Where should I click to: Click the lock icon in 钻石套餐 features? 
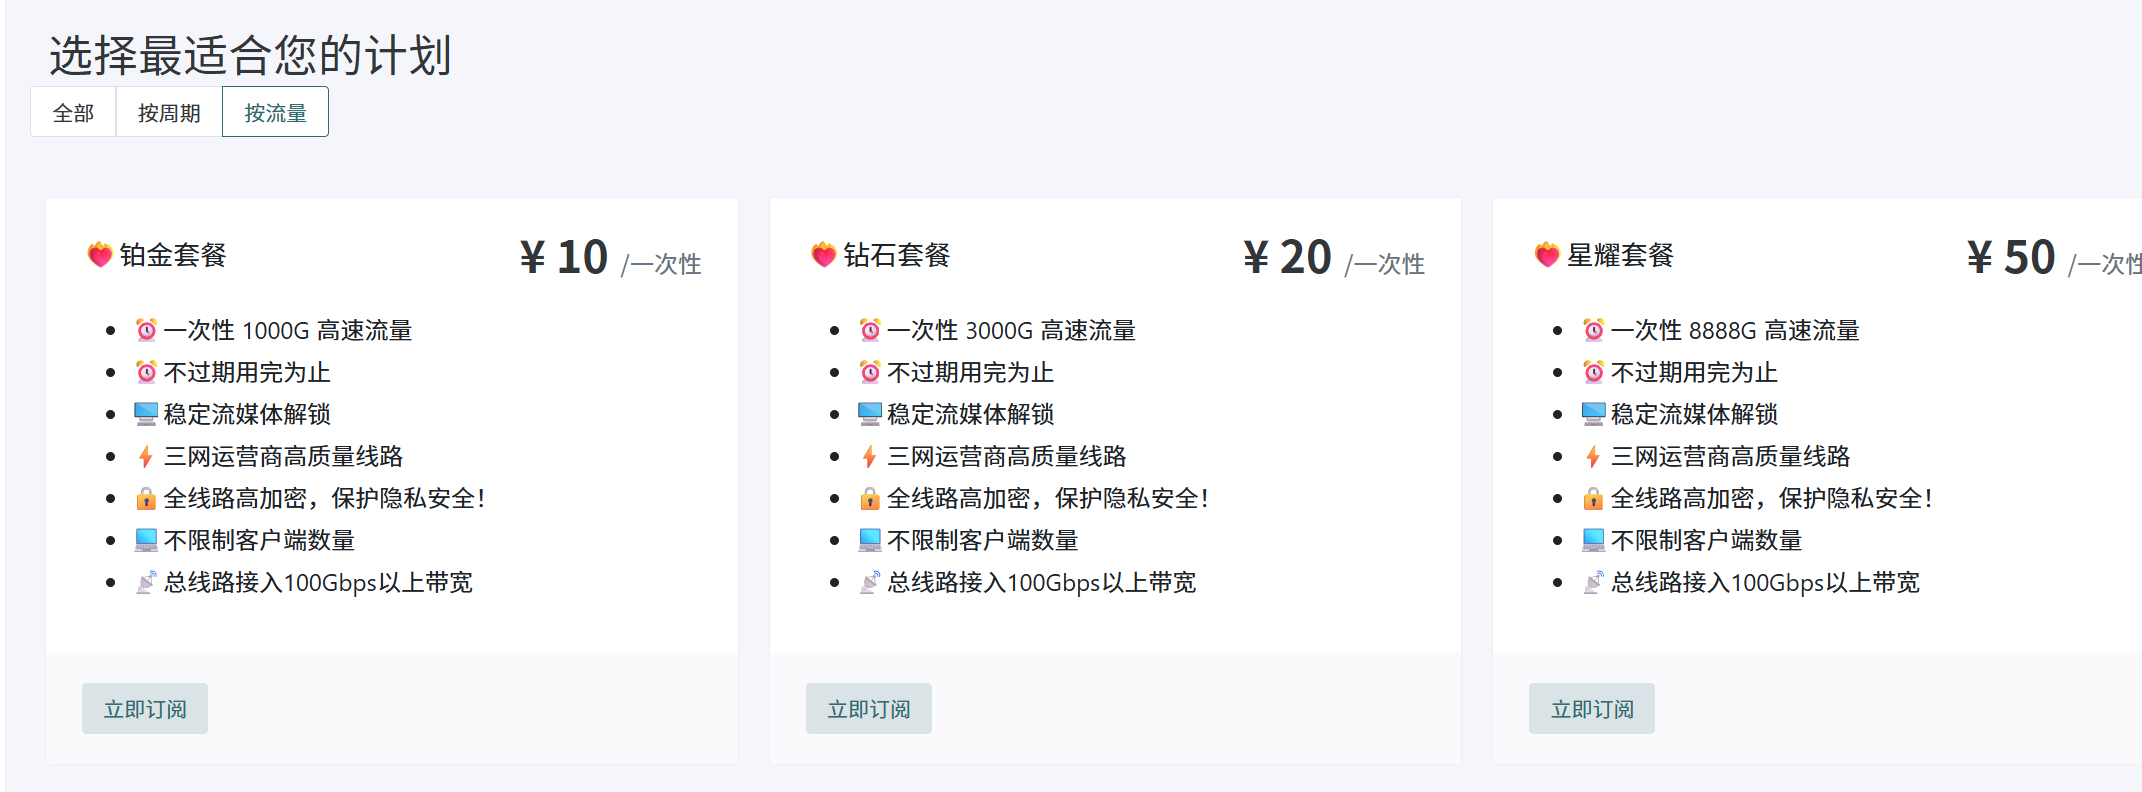coord(870,498)
